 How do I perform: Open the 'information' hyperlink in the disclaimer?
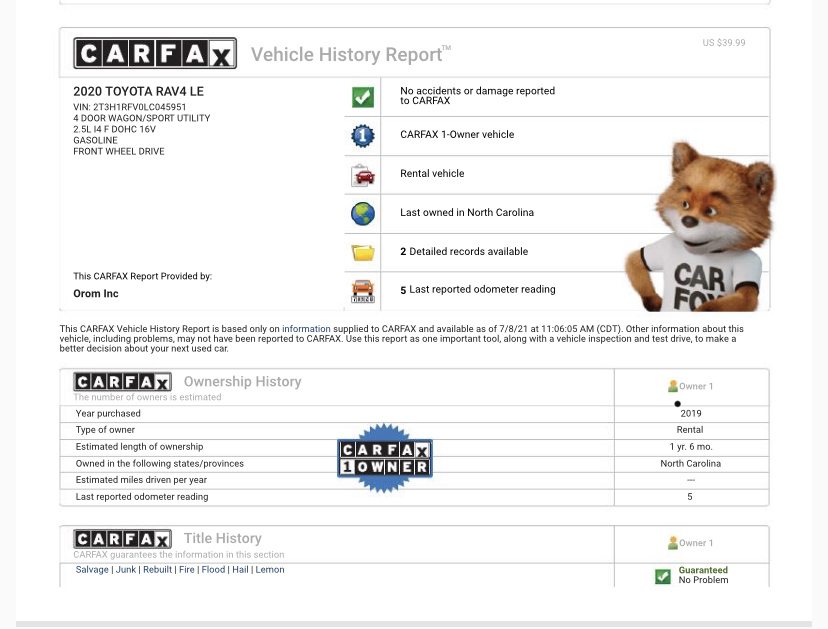[306, 328]
